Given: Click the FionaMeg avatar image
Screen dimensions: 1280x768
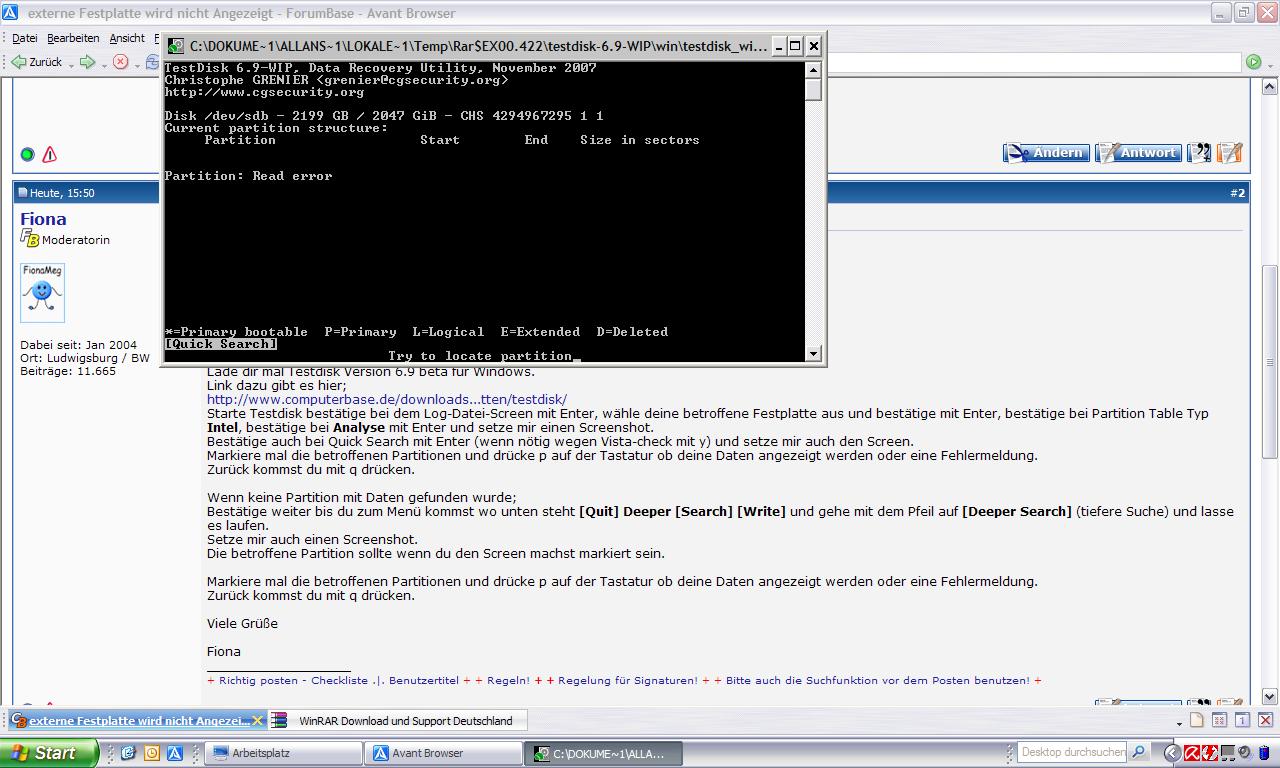Looking at the screenshot, I should (x=42, y=293).
